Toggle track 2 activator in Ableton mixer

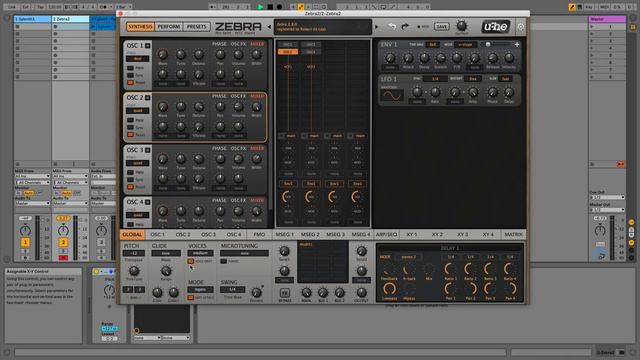tap(63, 242)
